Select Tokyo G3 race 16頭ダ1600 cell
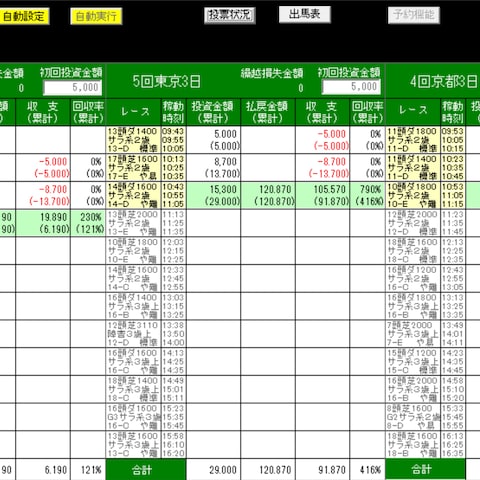The image size is (480, 480). [x=133, y=417]
